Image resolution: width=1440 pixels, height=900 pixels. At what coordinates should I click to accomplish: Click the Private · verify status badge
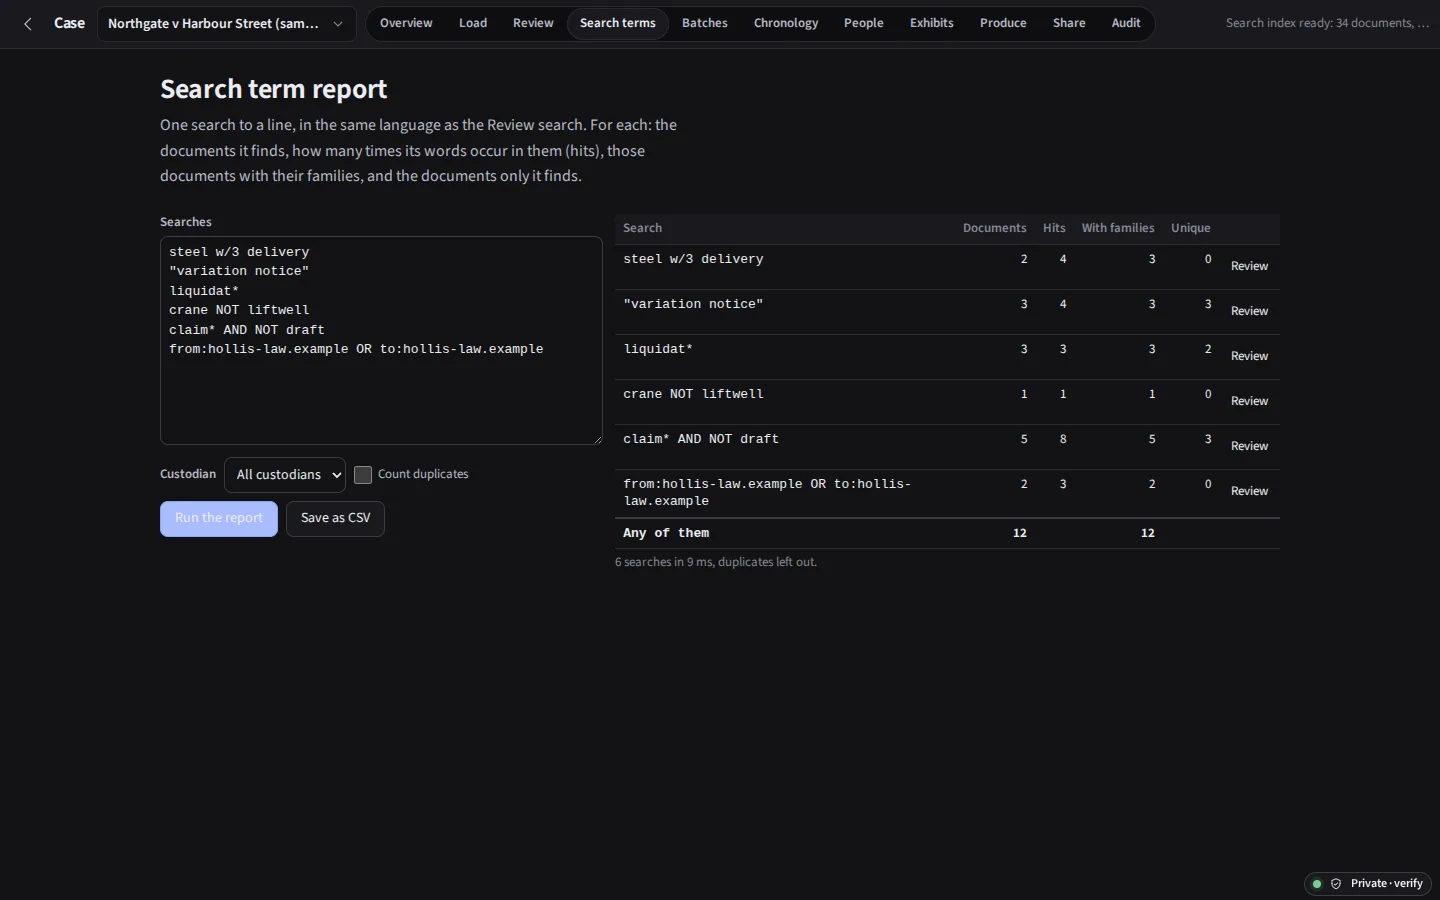tap(1368, 884)
